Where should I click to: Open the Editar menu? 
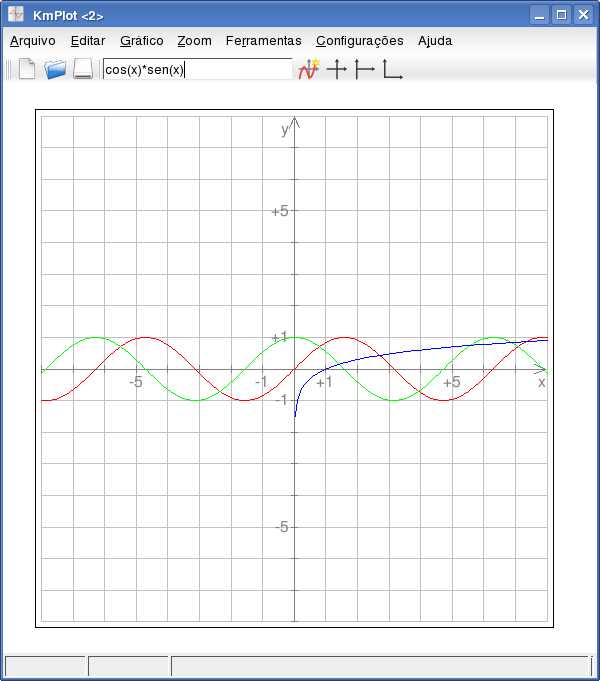pyautogui.click(x=88, y=41)
